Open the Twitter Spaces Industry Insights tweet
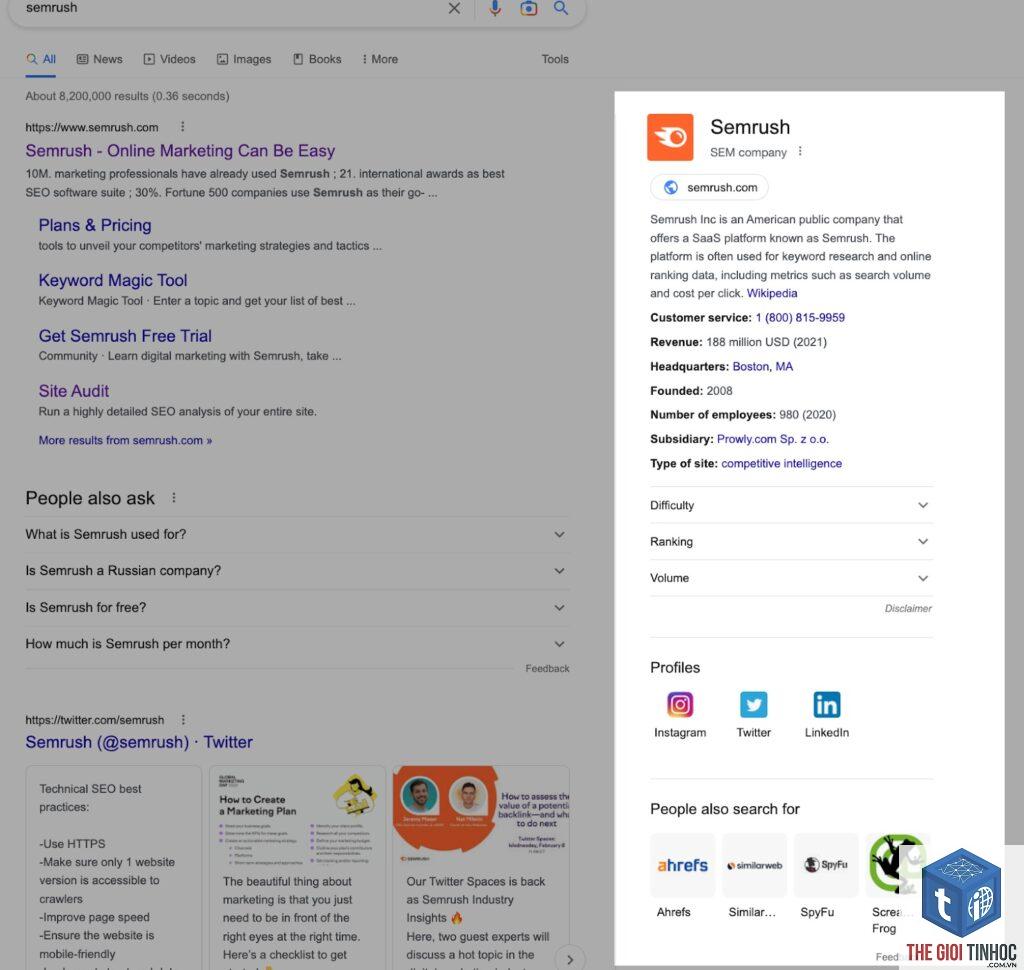 (x=481, y=868)
